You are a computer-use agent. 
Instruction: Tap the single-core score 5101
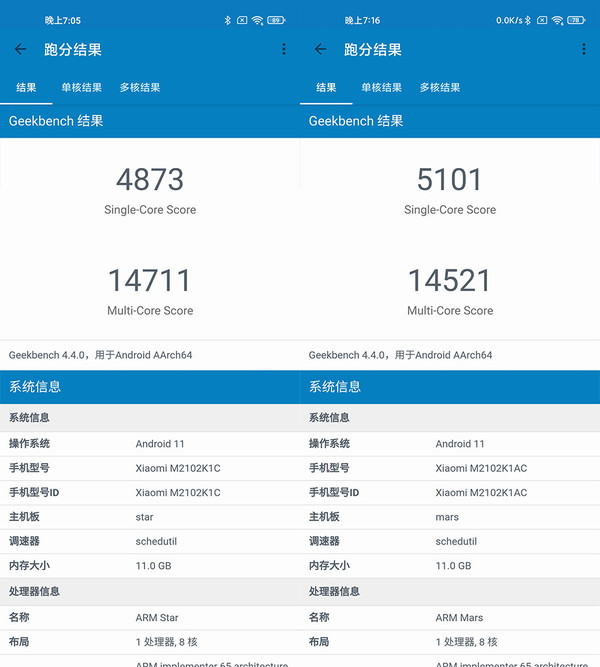pos(450,179)
